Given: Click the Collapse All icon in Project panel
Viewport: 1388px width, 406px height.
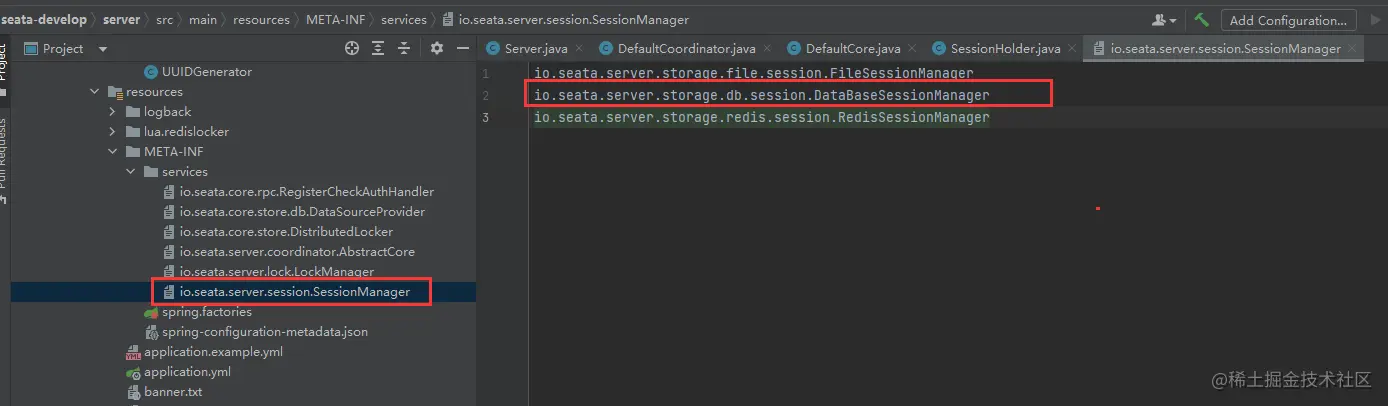Looking at the screenshot, I should (404, 48).
